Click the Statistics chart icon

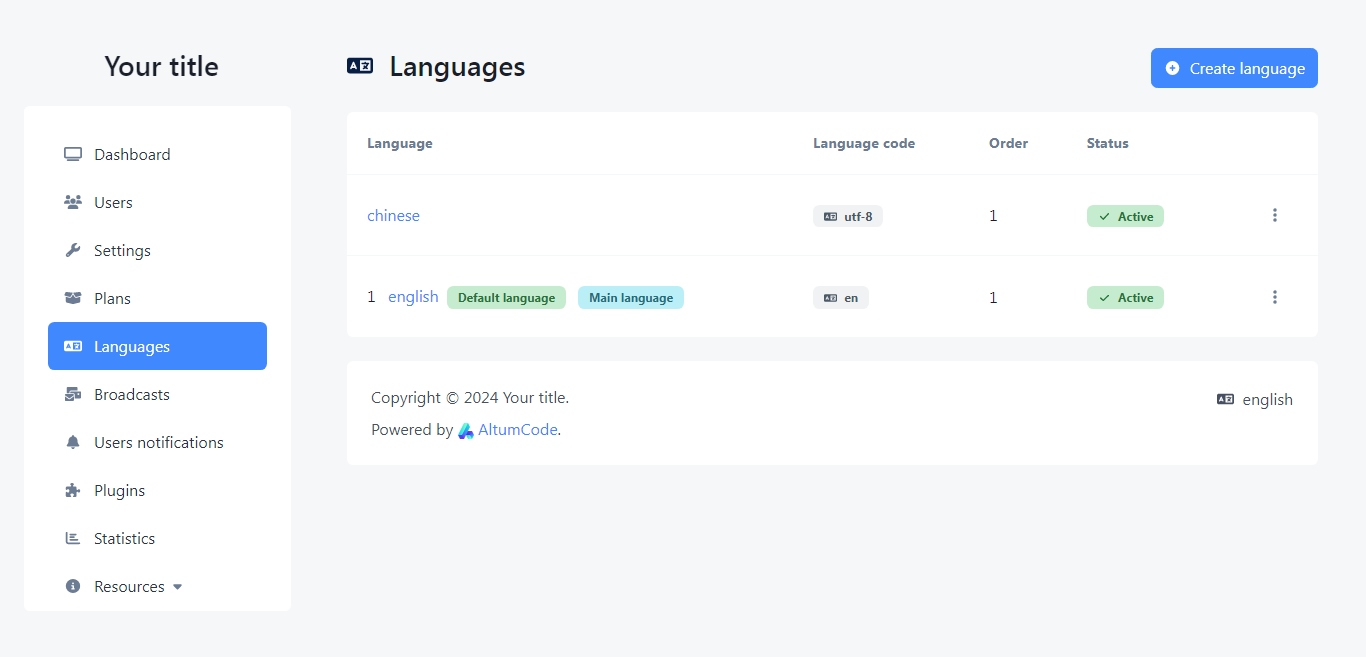click(x=72, y=538)
